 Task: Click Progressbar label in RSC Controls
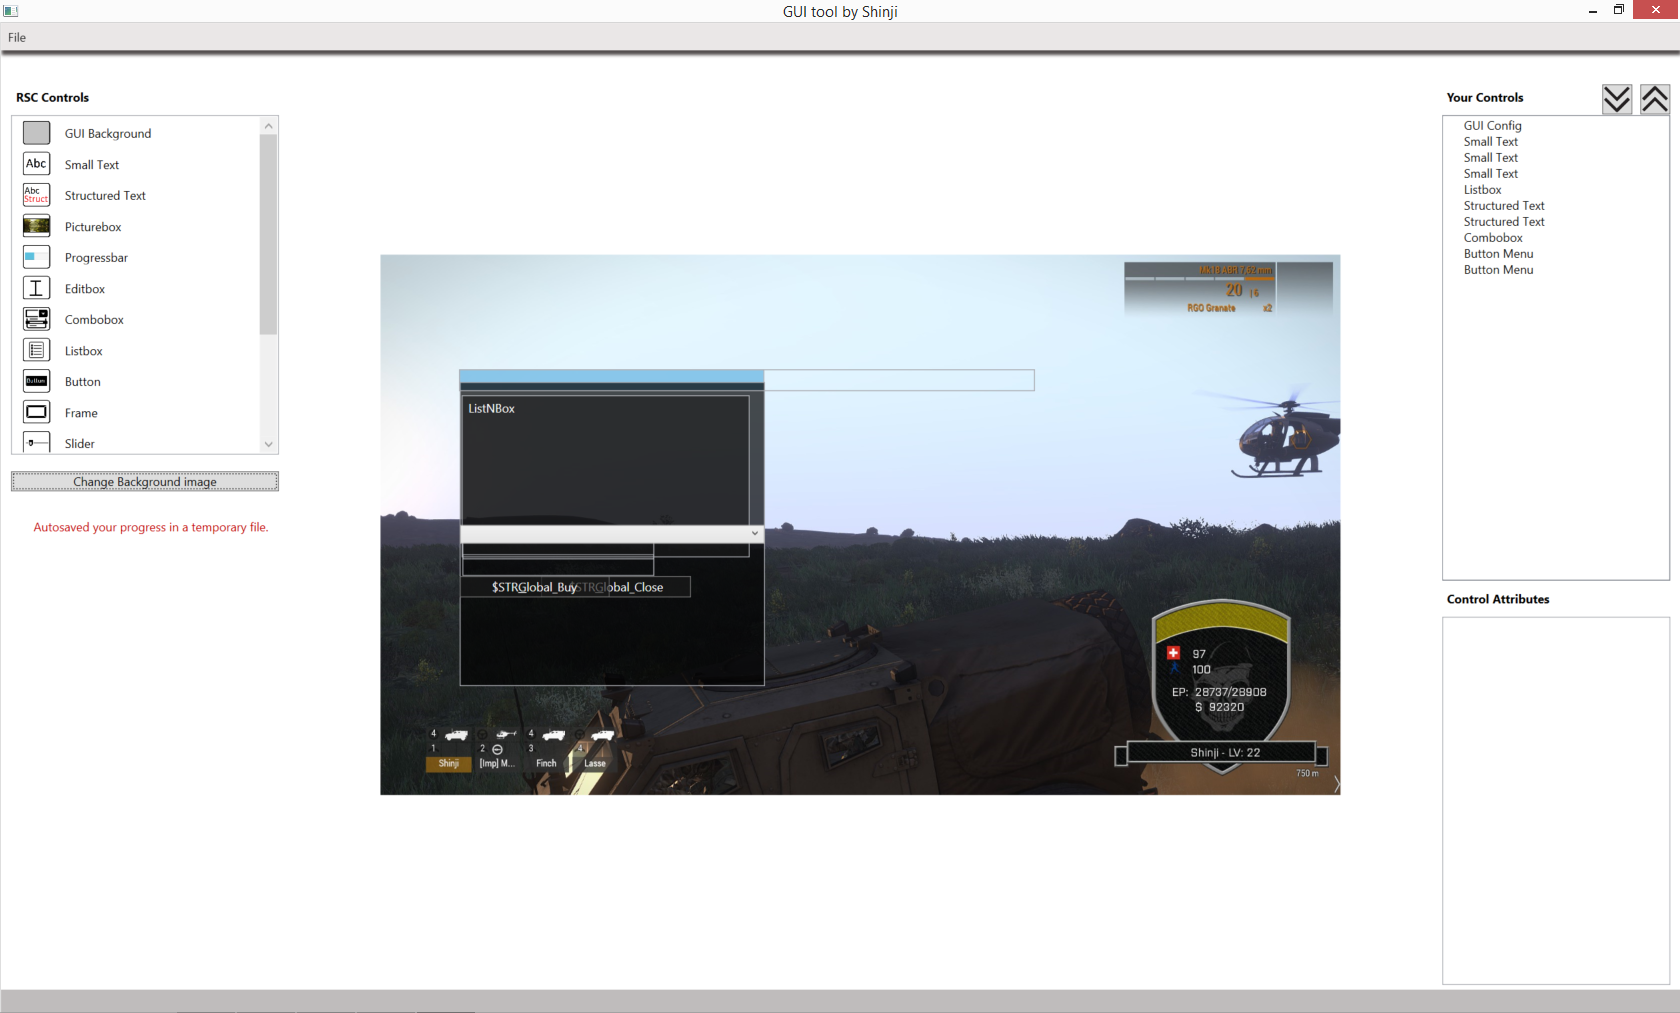tap(96, 257)
